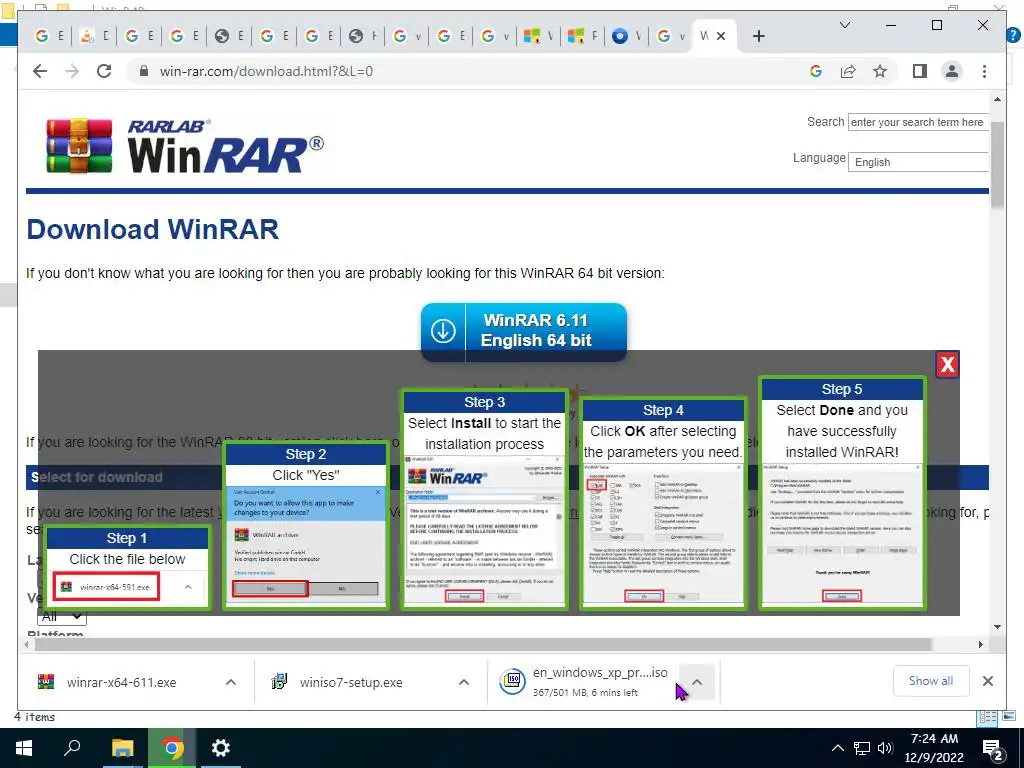Open the browser side panel
Image resolution: width=1024 pixels, height=768 pixels.
coord(920,71)
